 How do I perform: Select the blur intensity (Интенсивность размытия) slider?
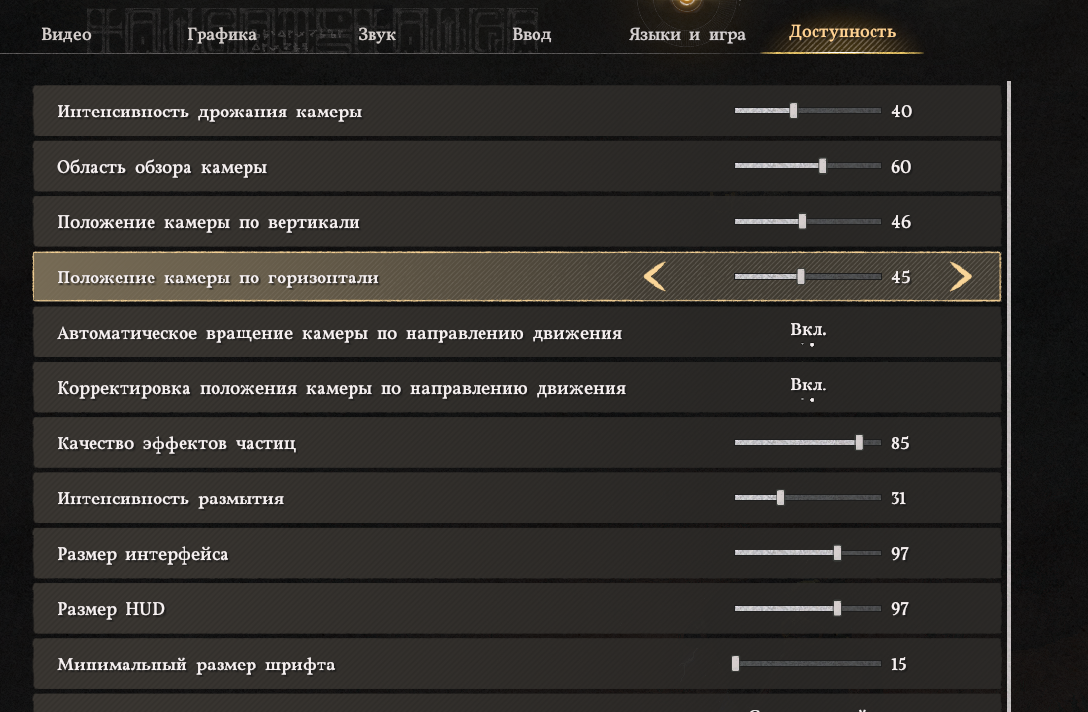coord(780,497)
